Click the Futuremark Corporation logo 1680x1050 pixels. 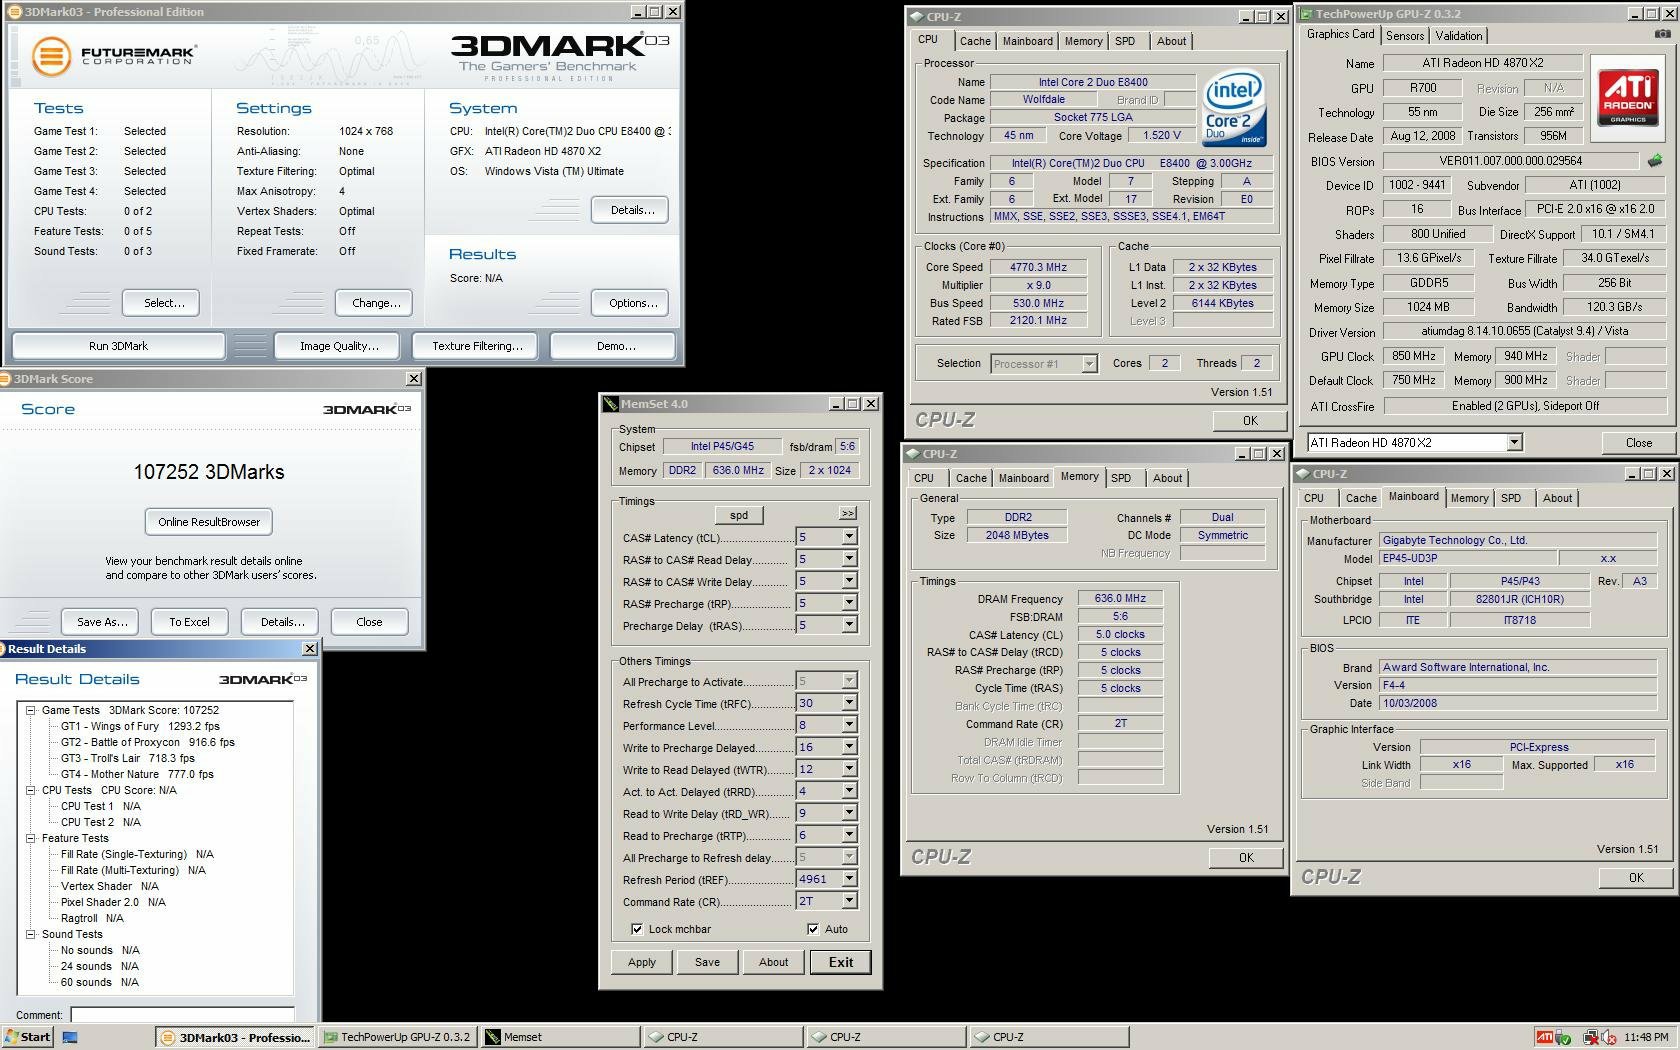click(113, 55)
